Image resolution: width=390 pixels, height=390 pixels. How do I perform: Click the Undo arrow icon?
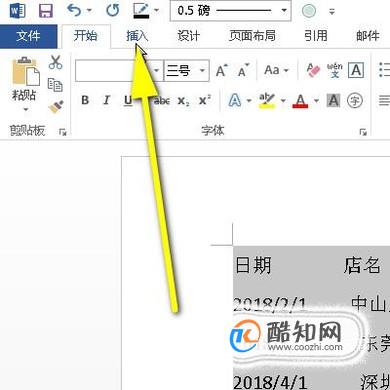coord(74,10)
